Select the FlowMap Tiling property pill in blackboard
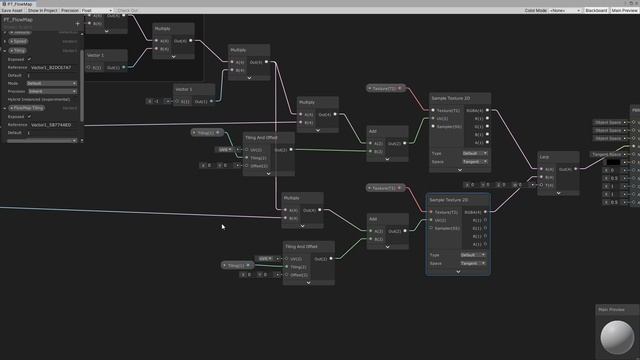This screenshot has height=360, width=640. (x=27, y=108)
